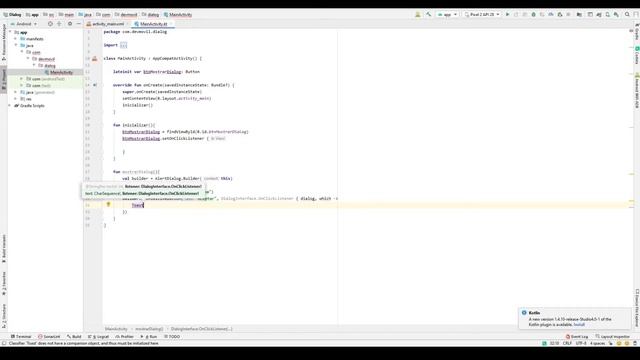This screenshot has width=640, height=360.
Task: Open the Gradle side tab on right edge
Action: tap(636, 31)
